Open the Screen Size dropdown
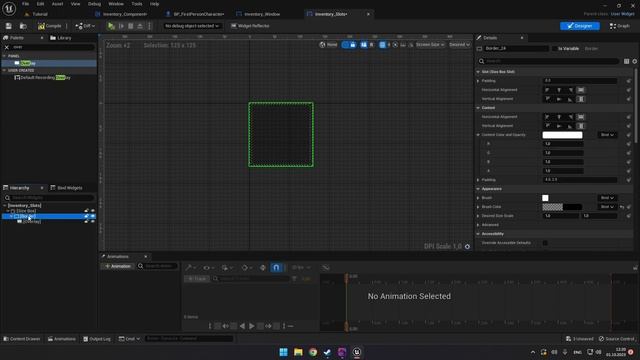Viewport: 640px width, 360px height. tap(430, 44)
